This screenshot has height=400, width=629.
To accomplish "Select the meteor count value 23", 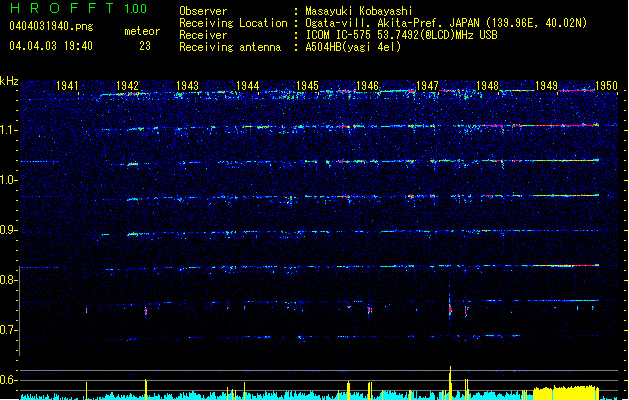I will click(x=145, y=46).
